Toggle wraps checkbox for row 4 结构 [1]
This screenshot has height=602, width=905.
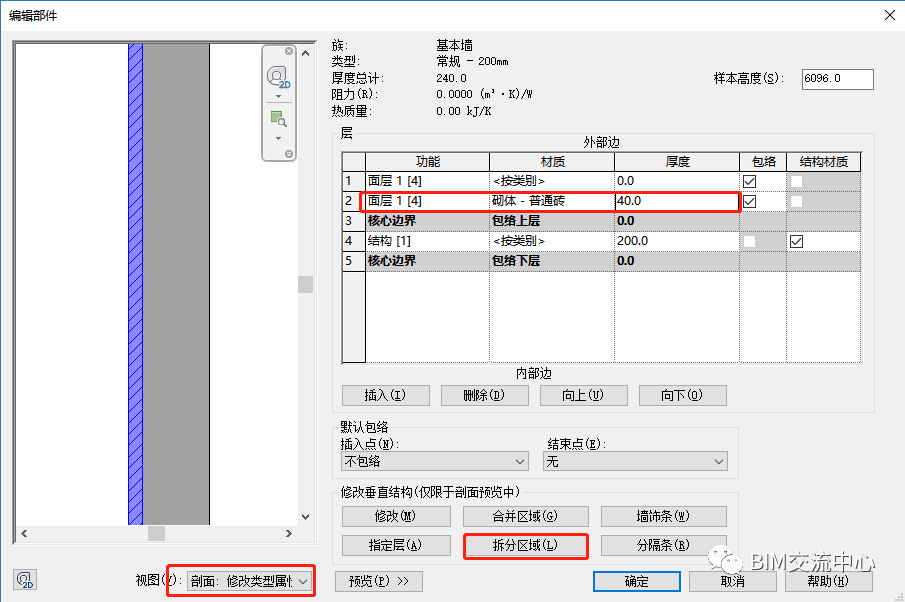750,241
